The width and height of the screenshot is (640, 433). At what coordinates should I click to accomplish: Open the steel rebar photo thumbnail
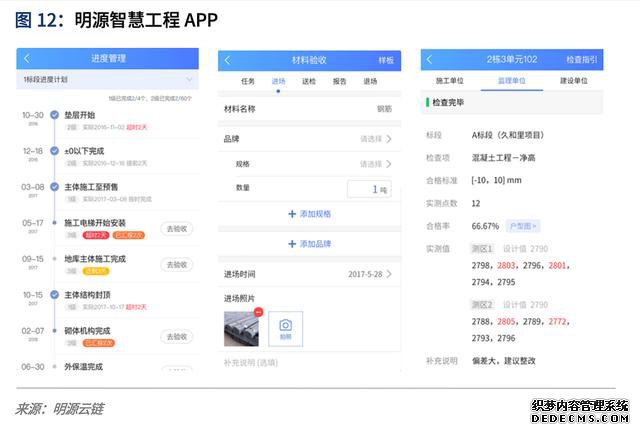241,329
